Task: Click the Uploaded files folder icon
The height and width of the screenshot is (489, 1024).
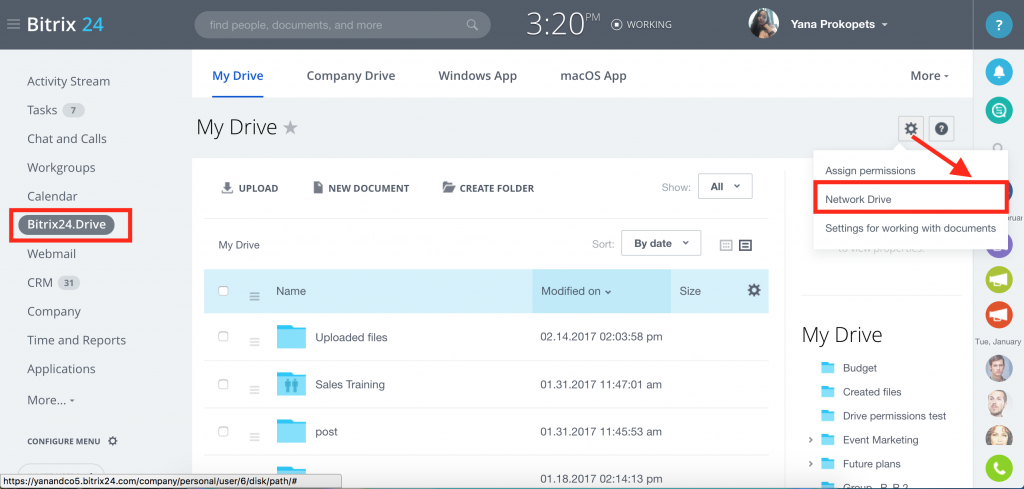Action: 291,337
